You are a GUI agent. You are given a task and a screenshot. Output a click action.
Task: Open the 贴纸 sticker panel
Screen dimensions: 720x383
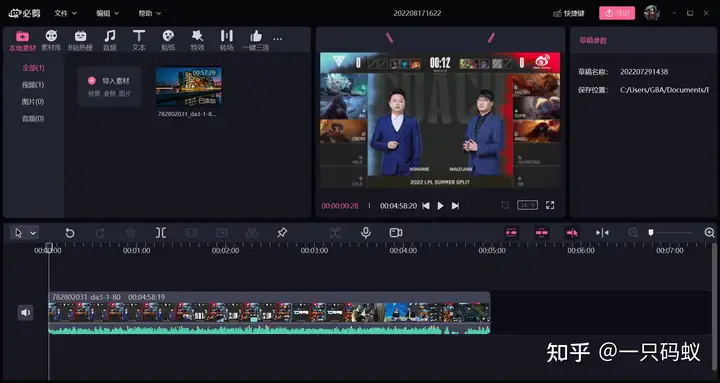point(168,40)
